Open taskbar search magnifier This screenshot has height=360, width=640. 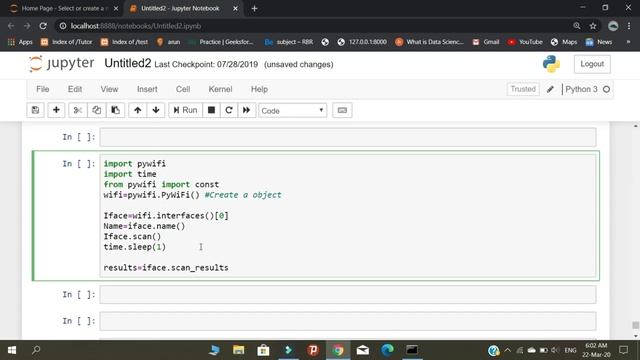coord(36,350)
